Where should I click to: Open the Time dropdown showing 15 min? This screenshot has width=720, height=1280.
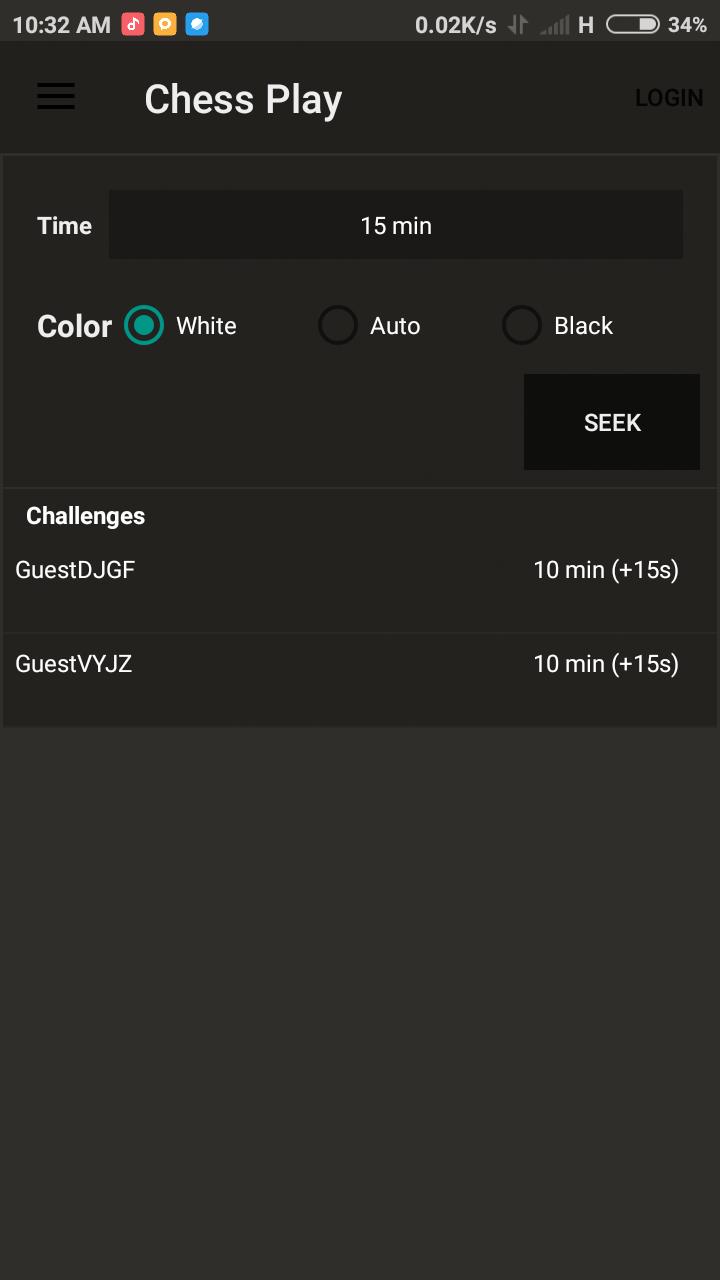pos(396,225)
